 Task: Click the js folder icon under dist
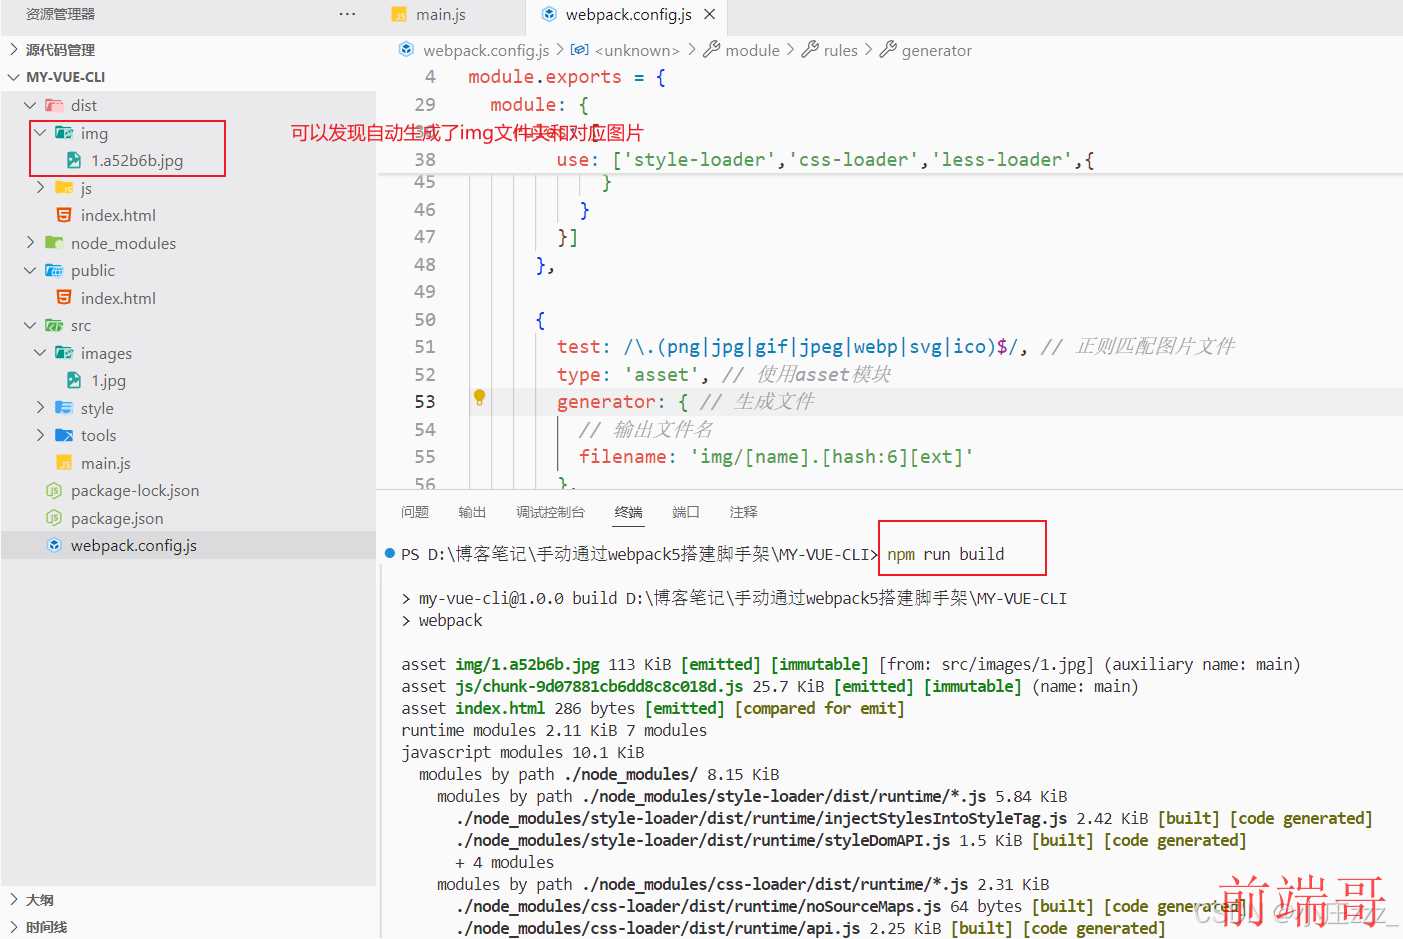click(64, 188)
